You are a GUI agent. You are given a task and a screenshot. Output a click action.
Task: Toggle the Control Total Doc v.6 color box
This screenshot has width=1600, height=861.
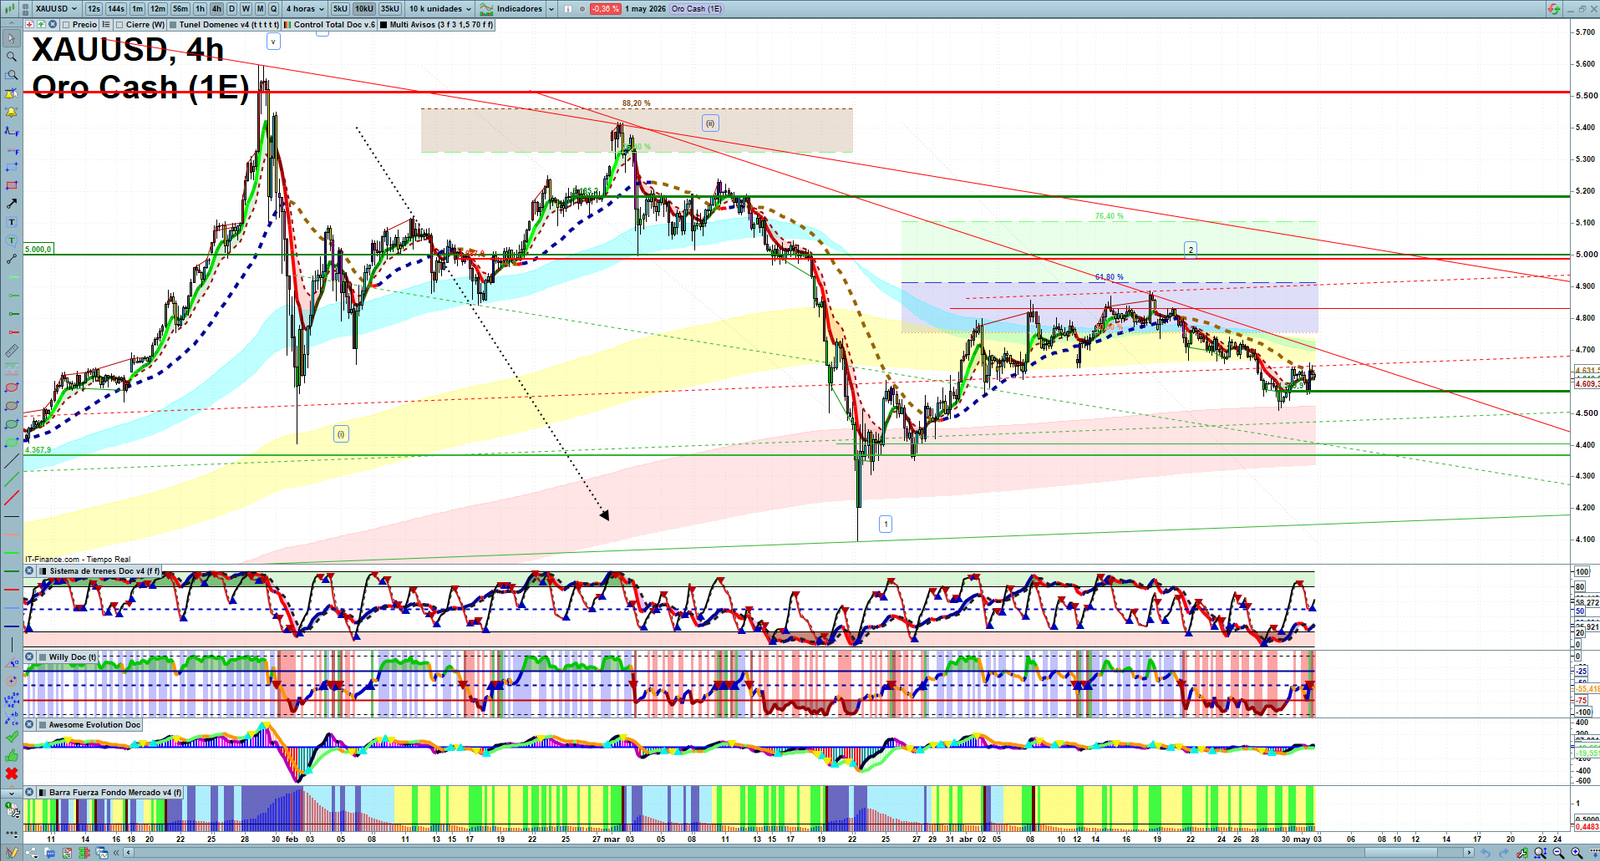point(287,24)
